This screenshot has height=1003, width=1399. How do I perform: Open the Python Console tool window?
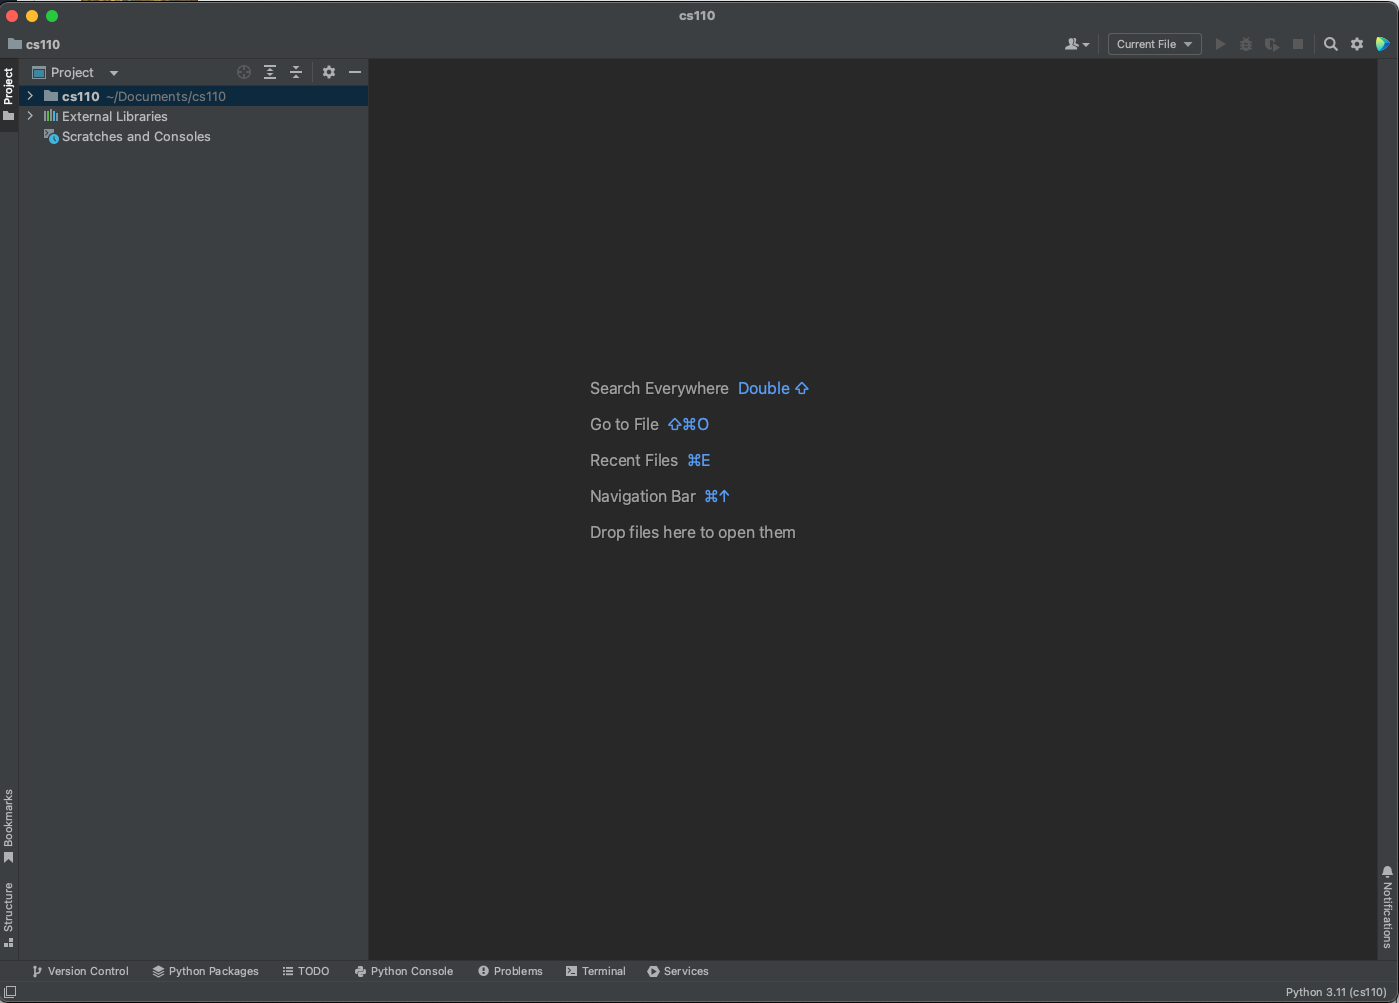click(x=404, y=971)
